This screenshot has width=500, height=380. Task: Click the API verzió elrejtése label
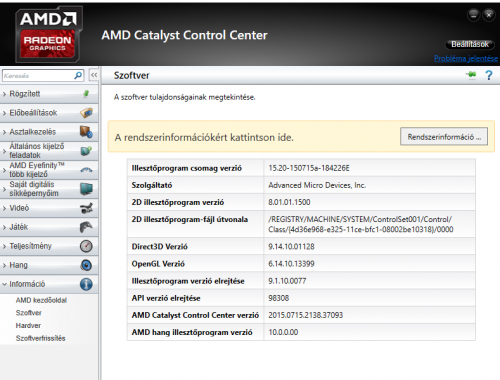(x=166, y=298)
